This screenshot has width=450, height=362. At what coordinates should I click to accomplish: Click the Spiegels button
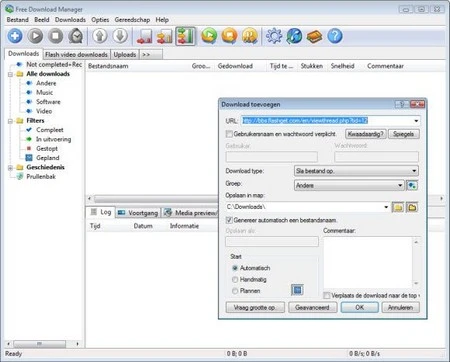click(404, 134)
